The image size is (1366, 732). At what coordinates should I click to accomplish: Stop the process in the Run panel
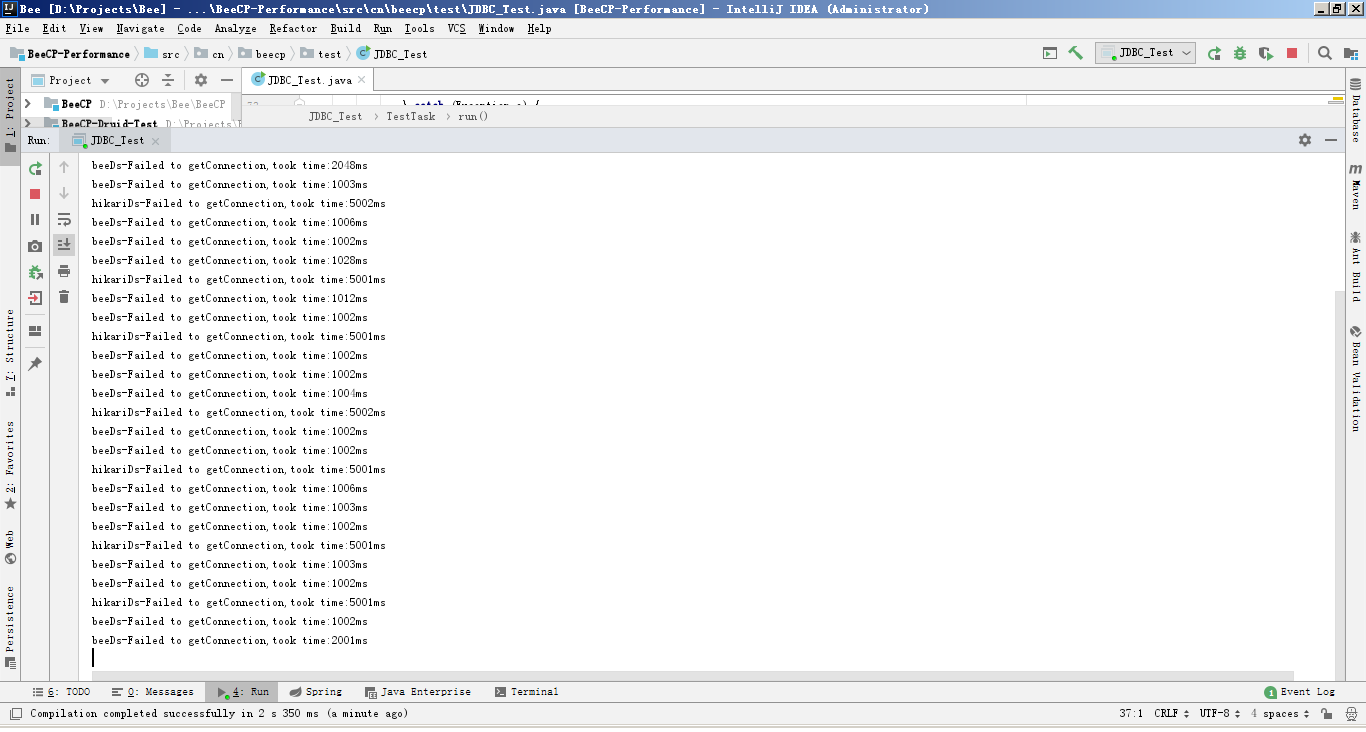coord(35,194)
